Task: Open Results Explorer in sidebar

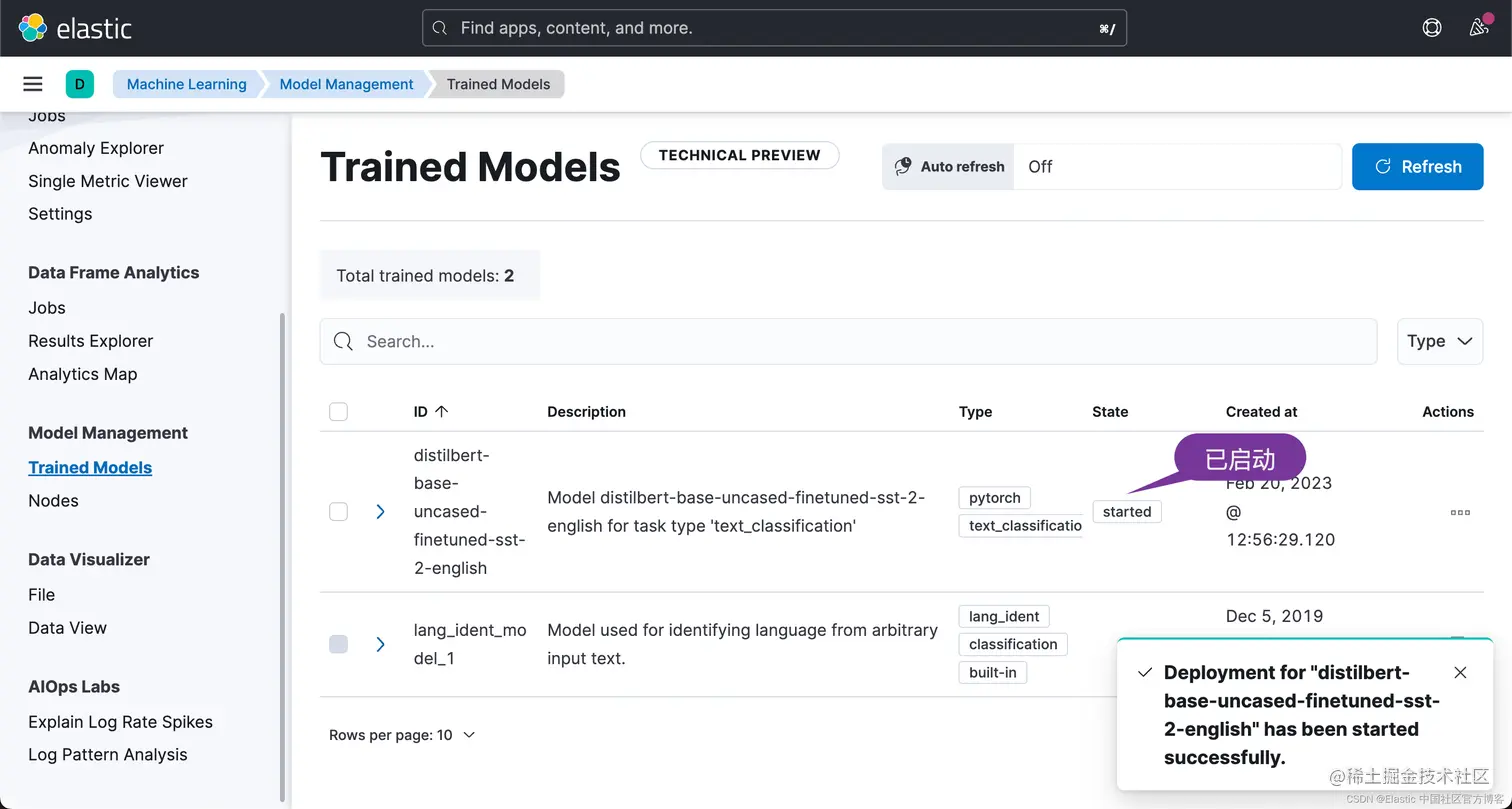Action: (91, 341)
